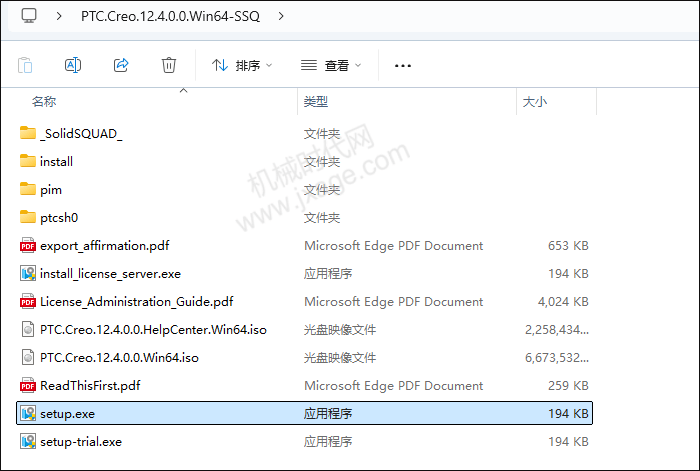Screen dimensions: 700x471
Task: Select the _SolidSQUAD_ folder name
Action: click(81, 133)
